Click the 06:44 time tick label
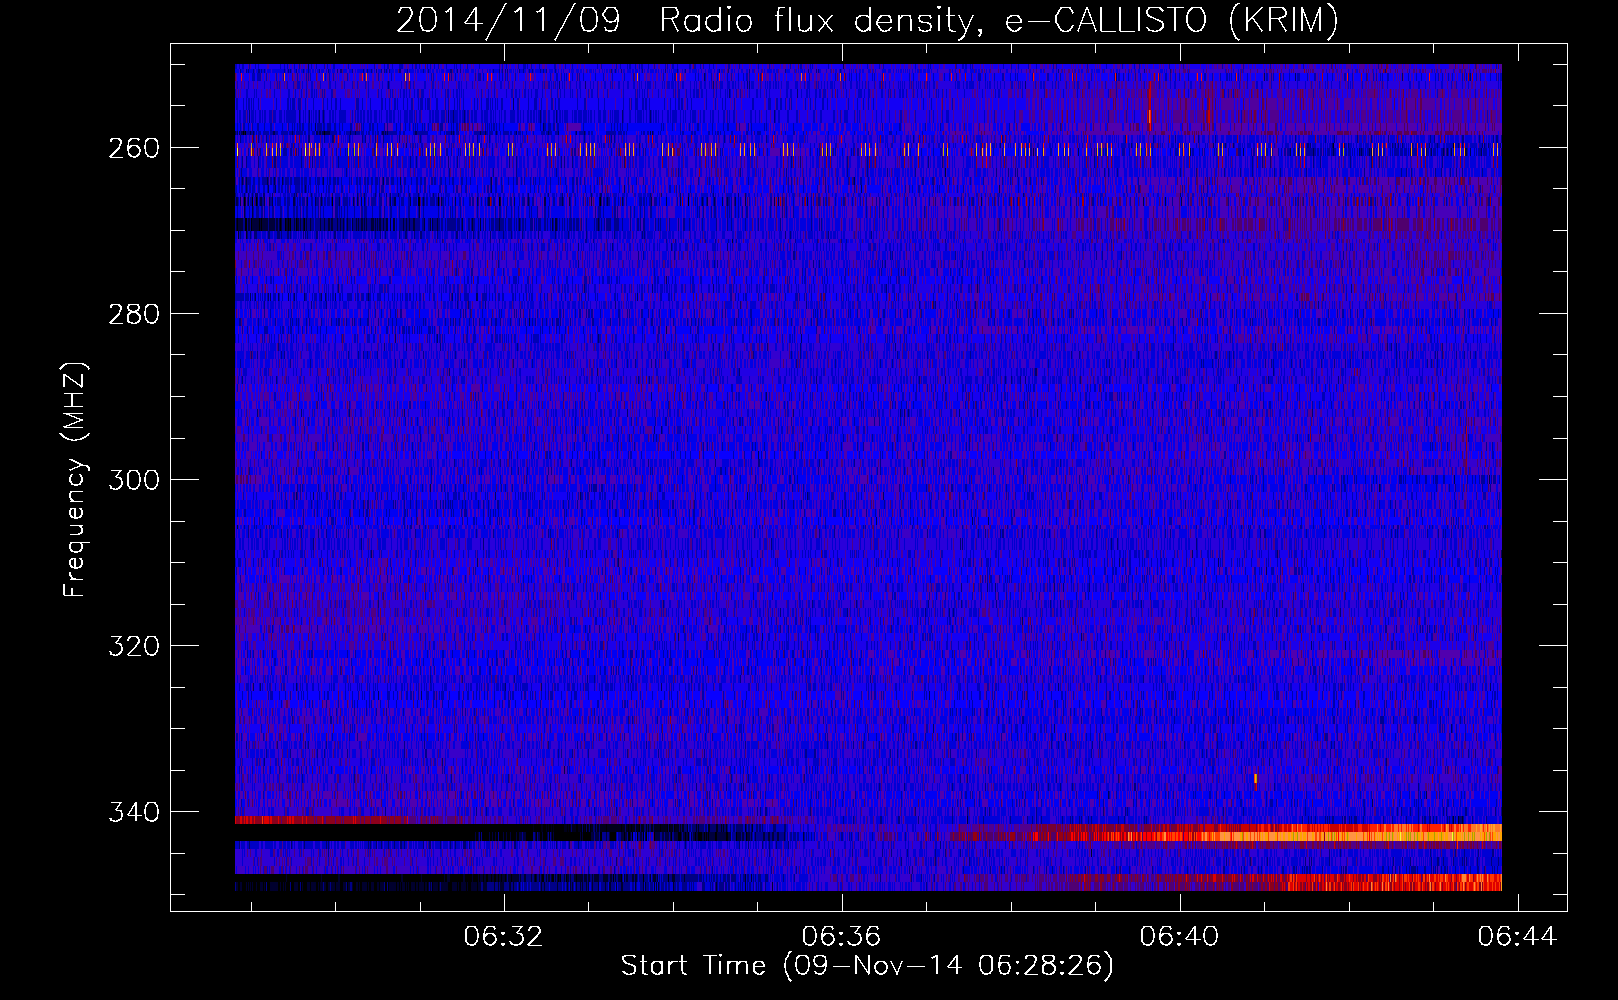The image size is (1618, 1000). pyautogui.click(x=1518, y=936)
